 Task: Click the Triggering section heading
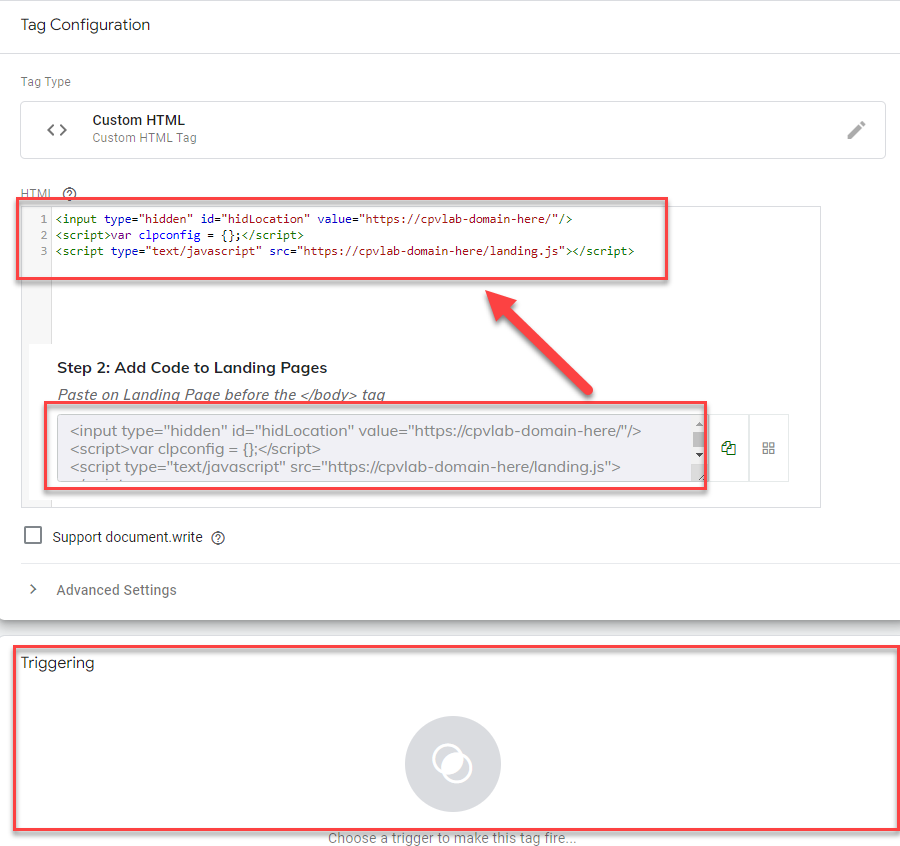click(x=57, y=663)
